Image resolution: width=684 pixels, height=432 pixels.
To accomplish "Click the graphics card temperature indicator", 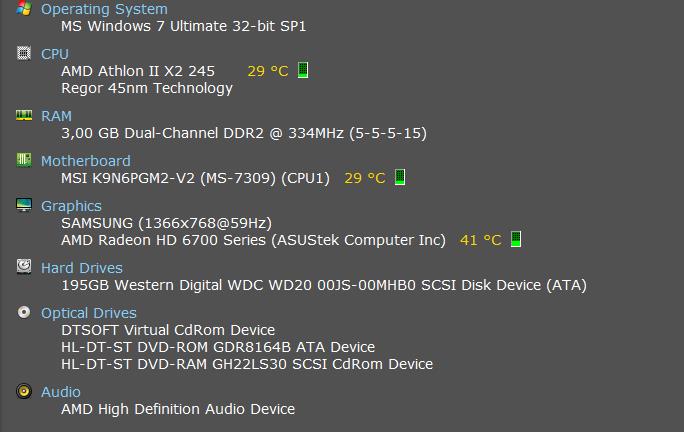I will point(516,239).
